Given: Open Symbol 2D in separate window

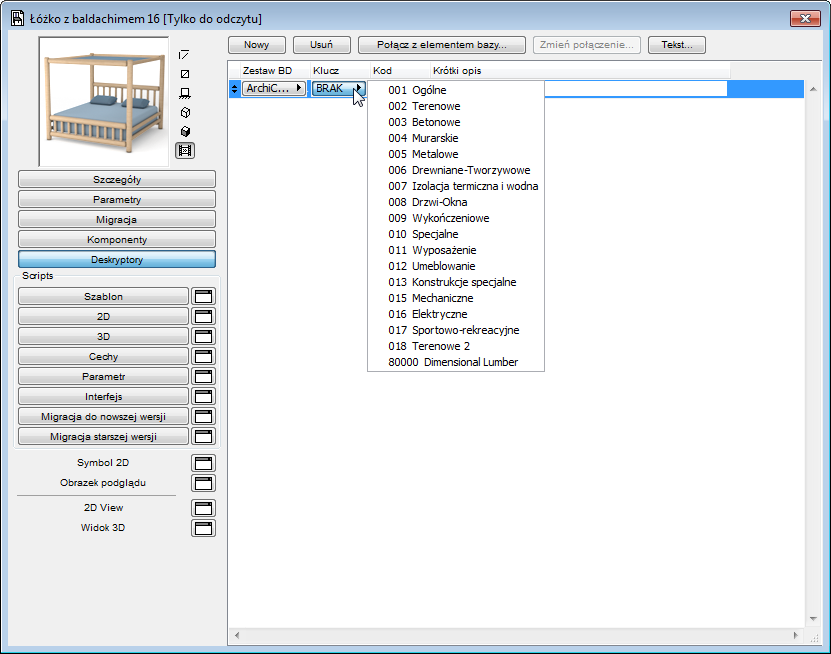Looking at the screenshot, I should (x=204, y=463).
